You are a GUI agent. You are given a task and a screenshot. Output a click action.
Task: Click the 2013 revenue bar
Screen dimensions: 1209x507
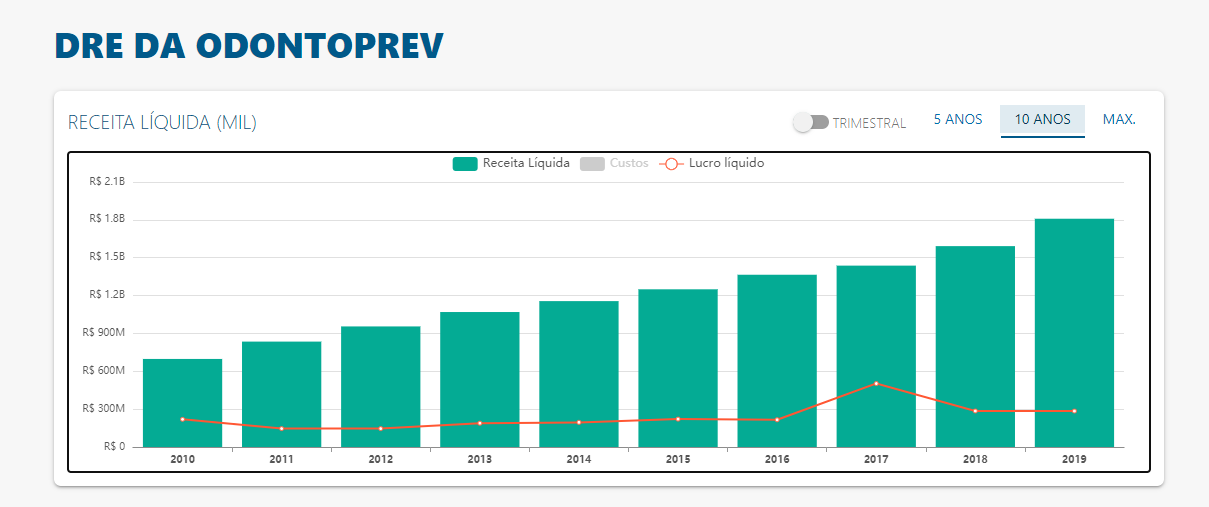(x=479, y=380)
